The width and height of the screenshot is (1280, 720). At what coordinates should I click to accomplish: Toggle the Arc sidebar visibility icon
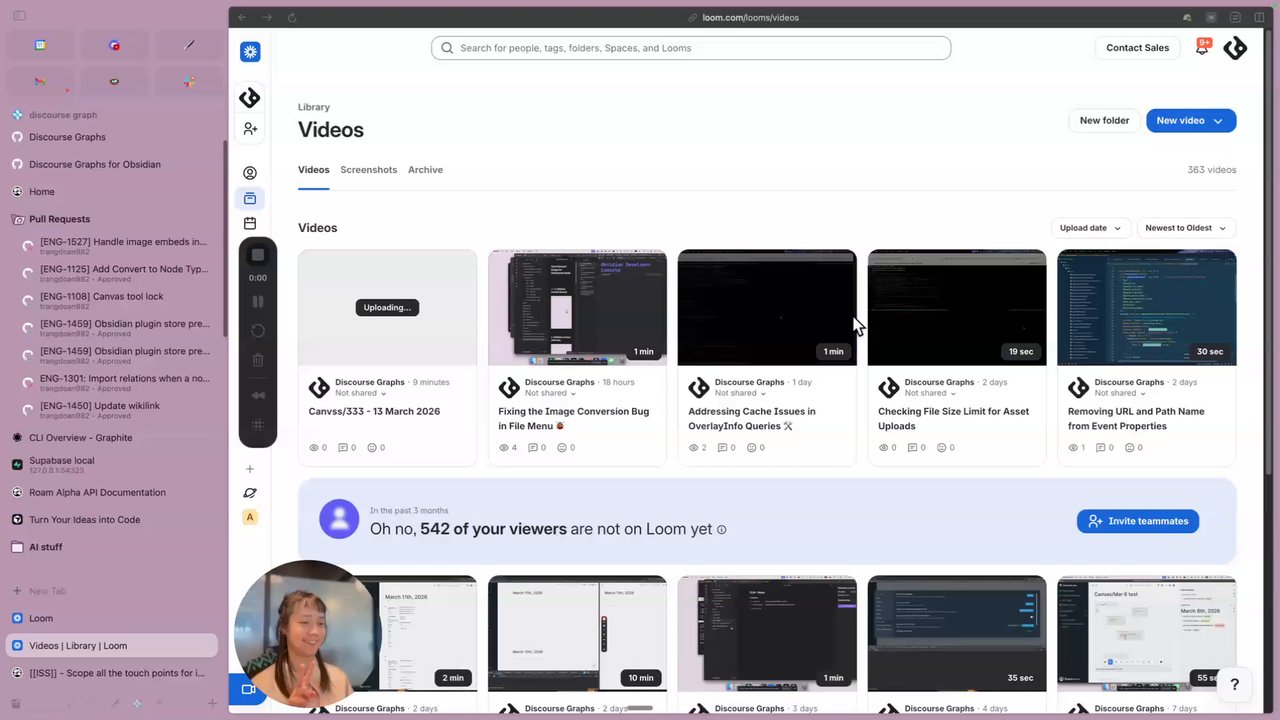[19, 16]
